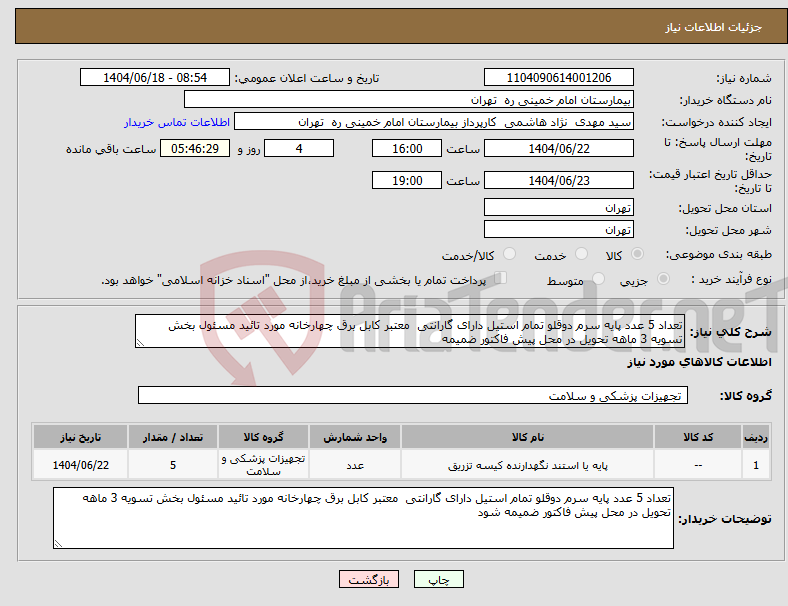
Task: Select the خدمت radio button
Action: pyautogui.click(x=581, y=254)
